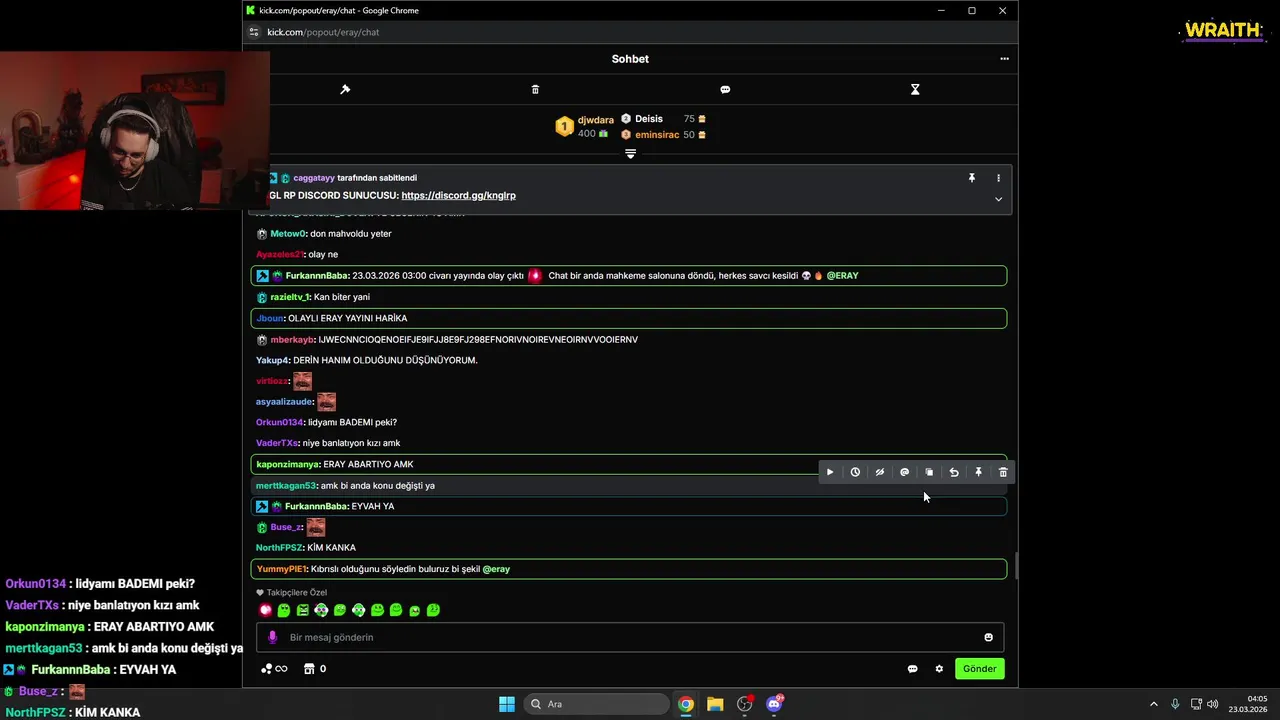Click username VaderTXs in chat
Screen dimensions: 1280x720
coord(277,443)
